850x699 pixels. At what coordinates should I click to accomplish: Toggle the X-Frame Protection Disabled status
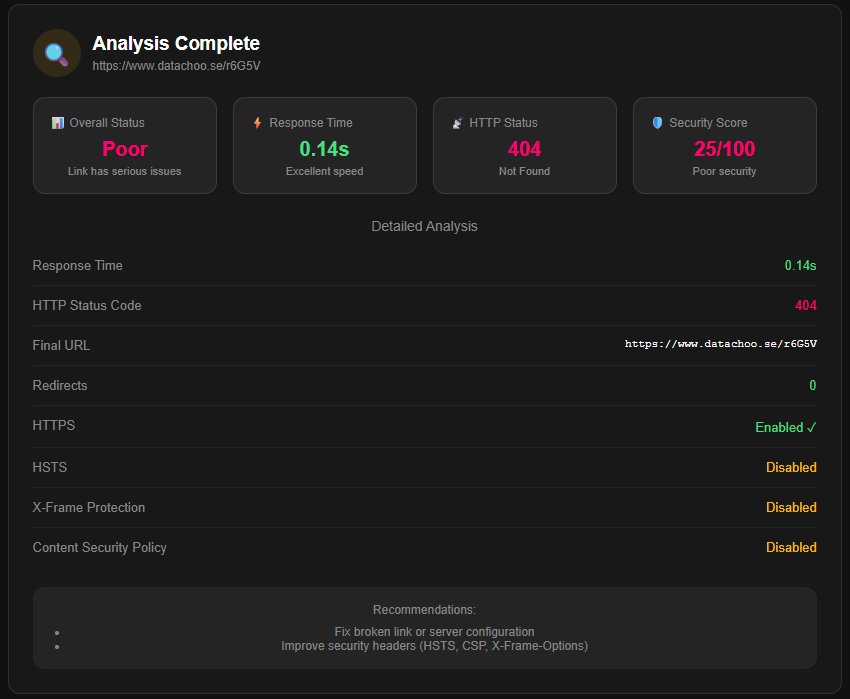791,507
